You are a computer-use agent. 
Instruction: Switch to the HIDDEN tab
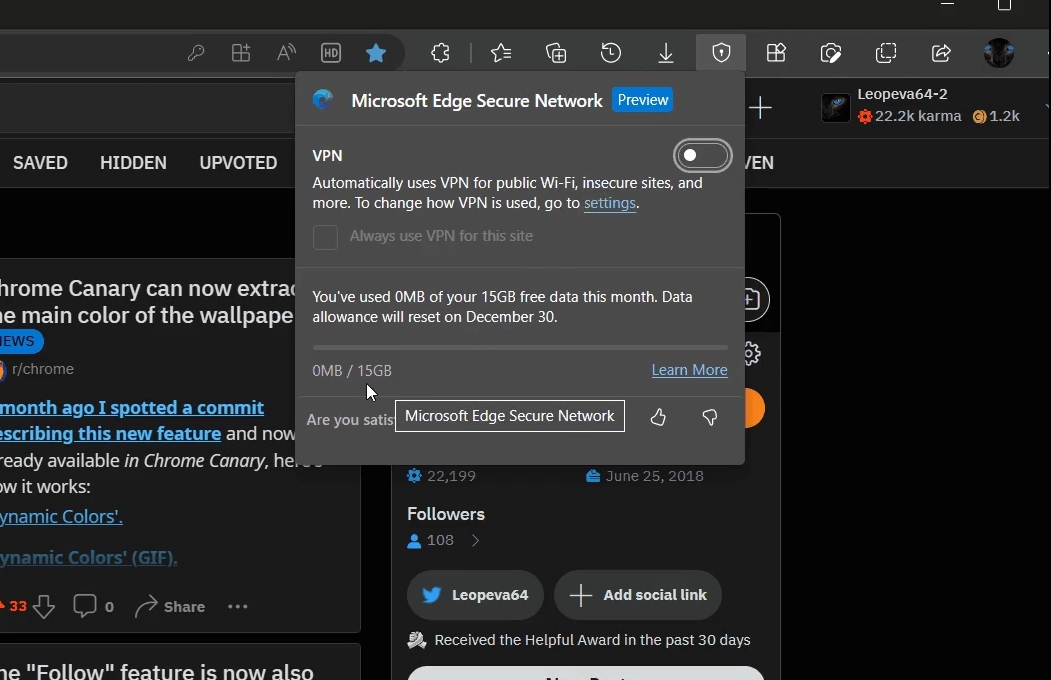click(133, 163)
